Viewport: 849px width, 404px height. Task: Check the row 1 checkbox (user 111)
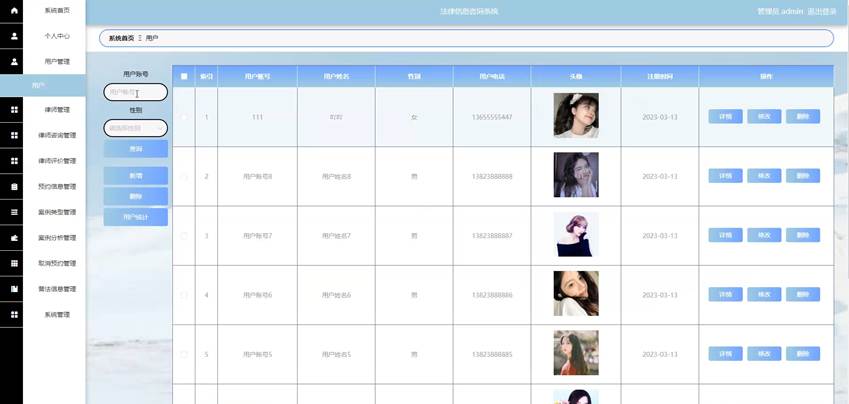184,117
